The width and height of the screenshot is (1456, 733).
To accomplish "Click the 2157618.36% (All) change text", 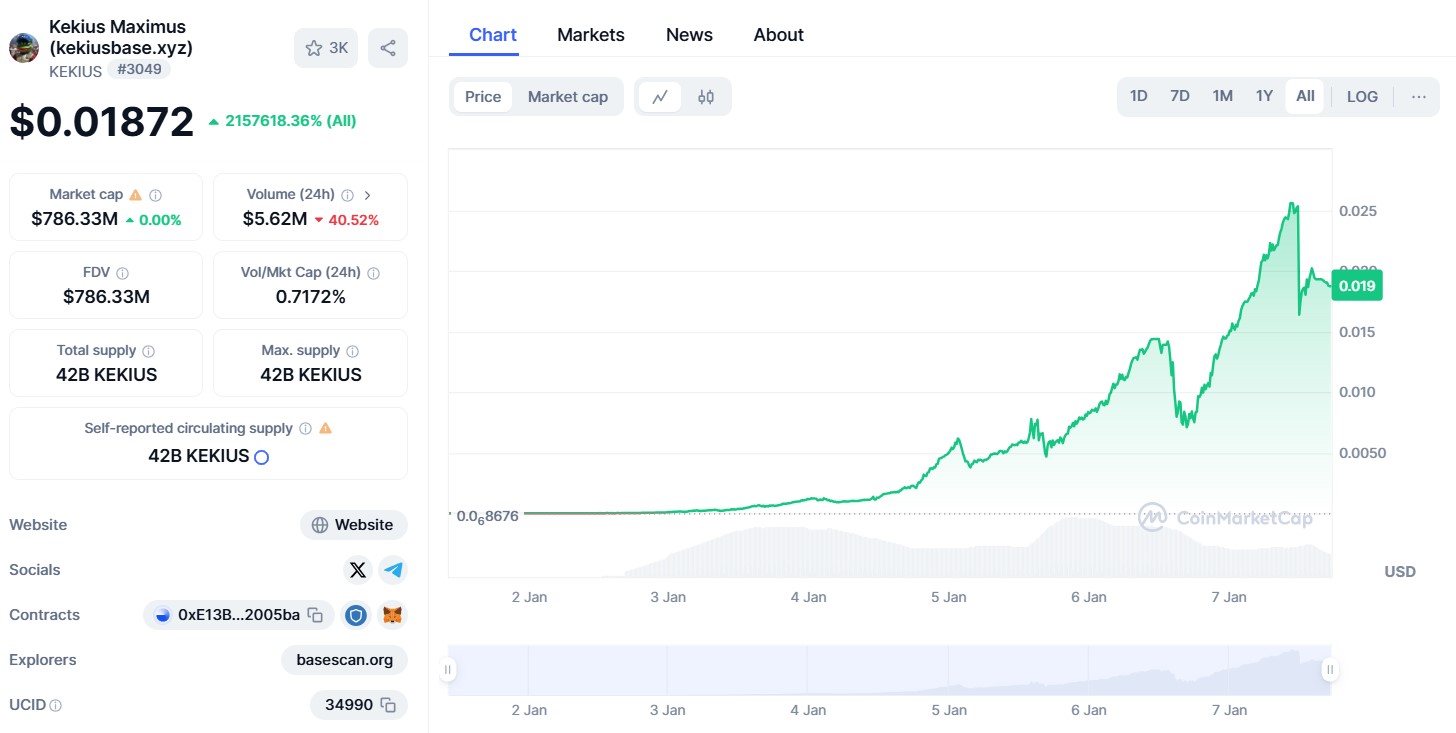I will coord(290,121).
